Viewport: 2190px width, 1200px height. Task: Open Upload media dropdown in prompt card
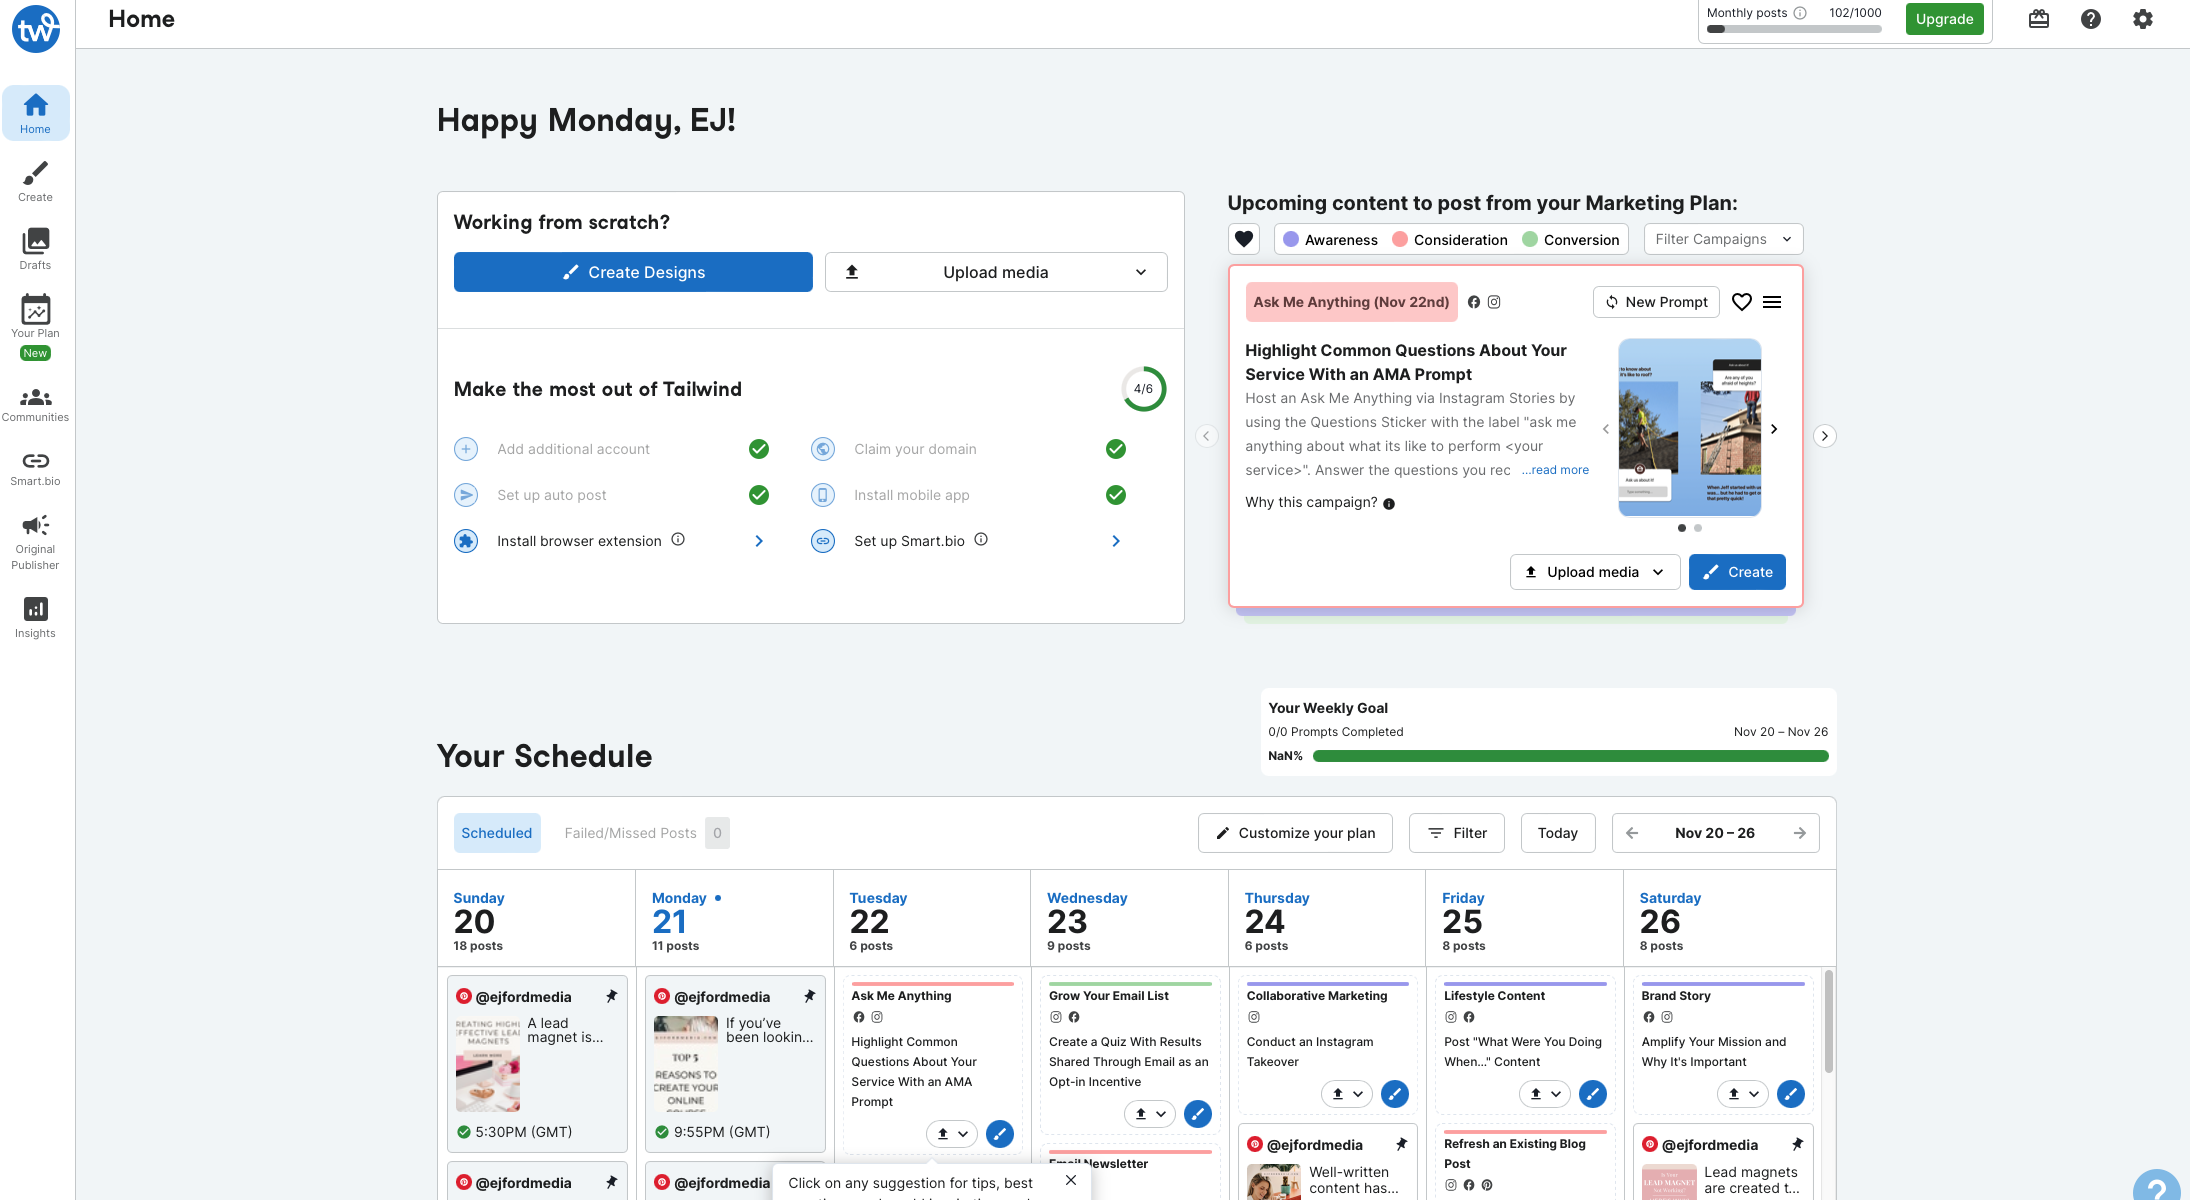(1594, 572)
